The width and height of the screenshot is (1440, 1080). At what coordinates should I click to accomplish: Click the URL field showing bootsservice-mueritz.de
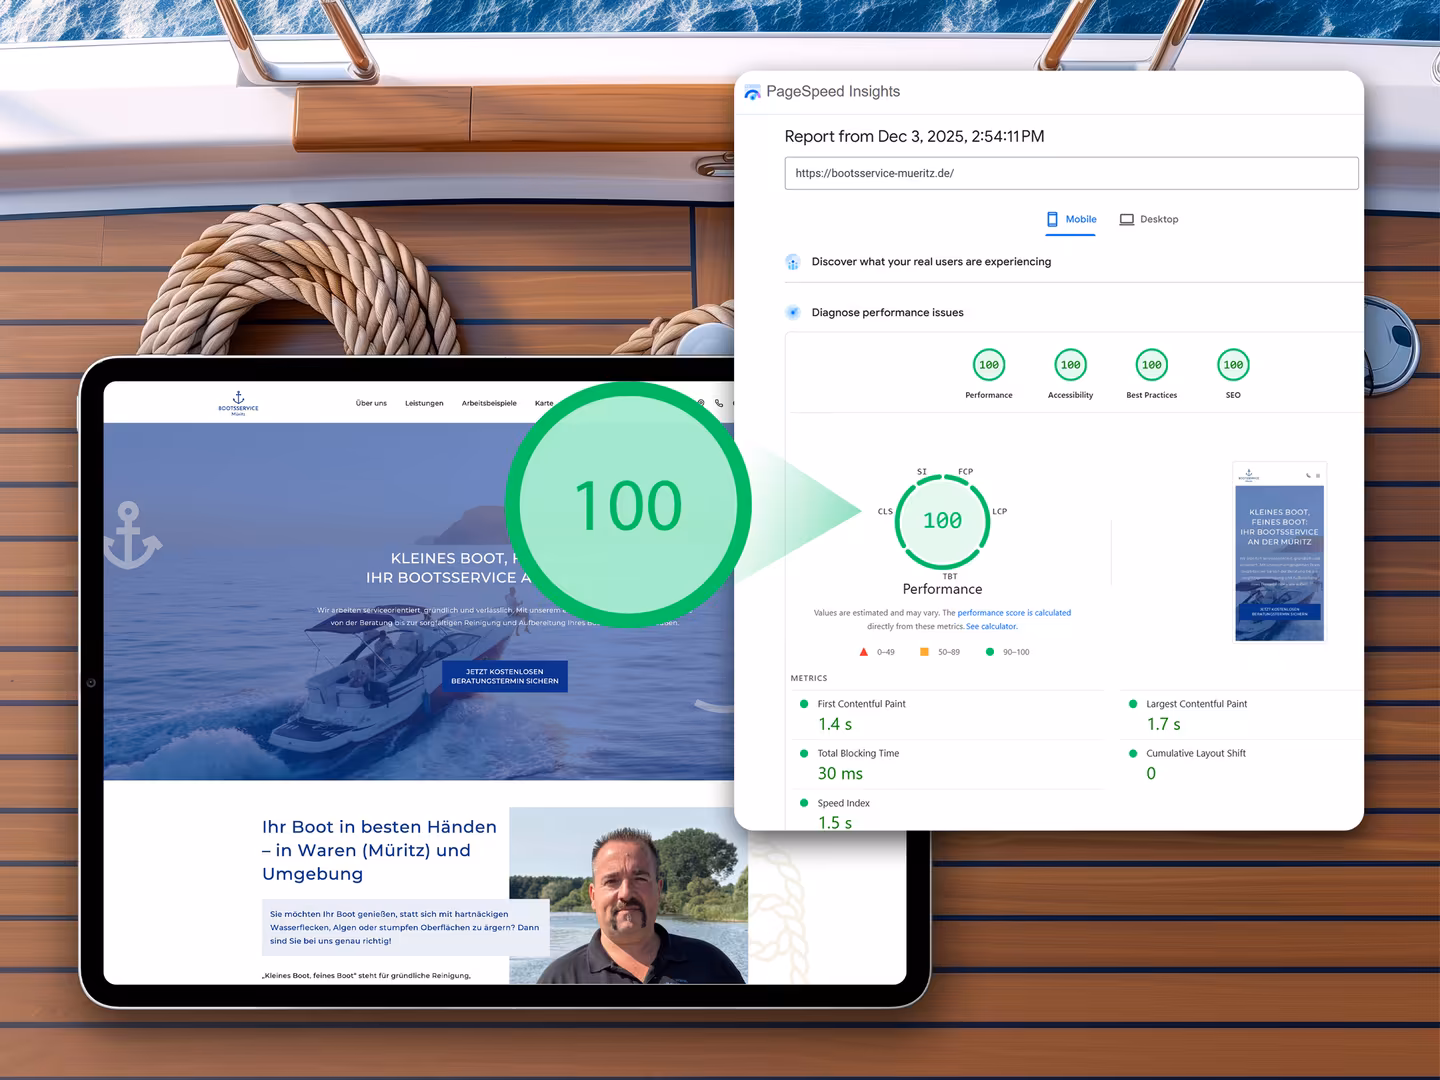[x=1071, y=173]
